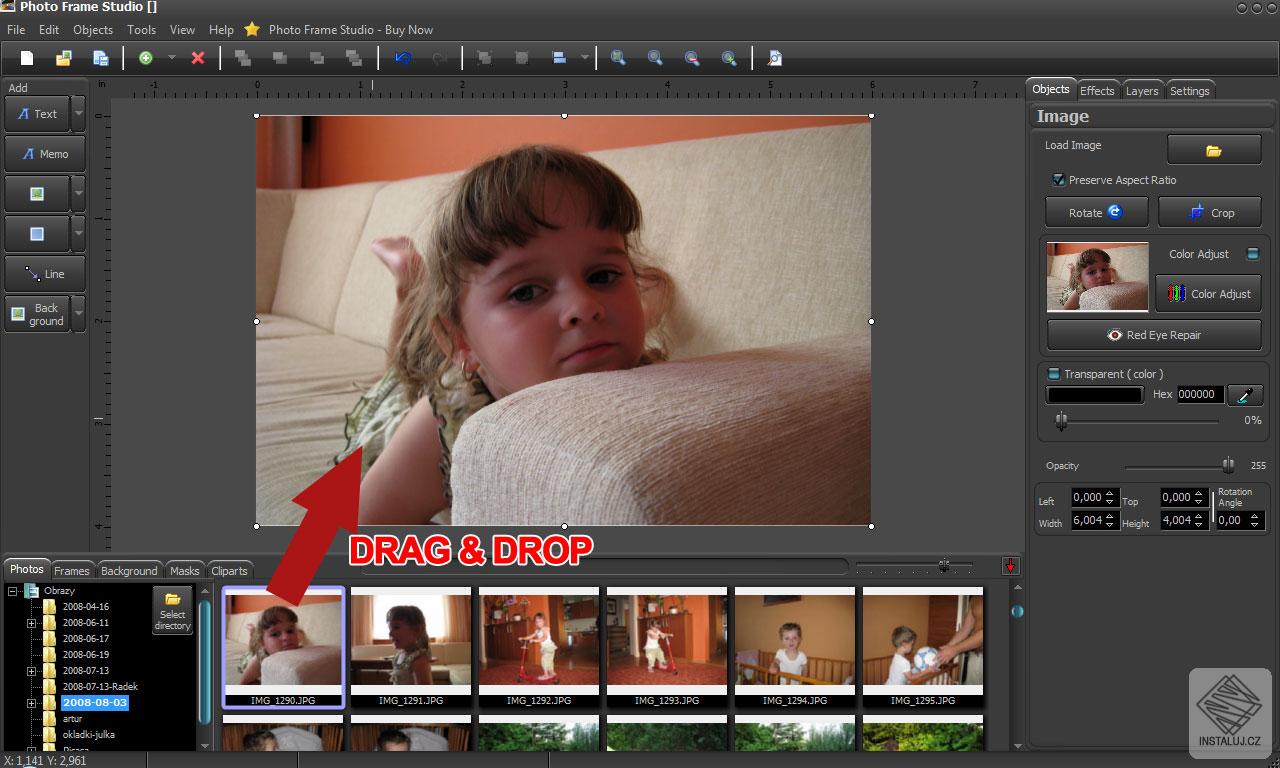Screen dimensions: 1280x768
Task: Switch to the Effects tab
Action: point(1097,90)
